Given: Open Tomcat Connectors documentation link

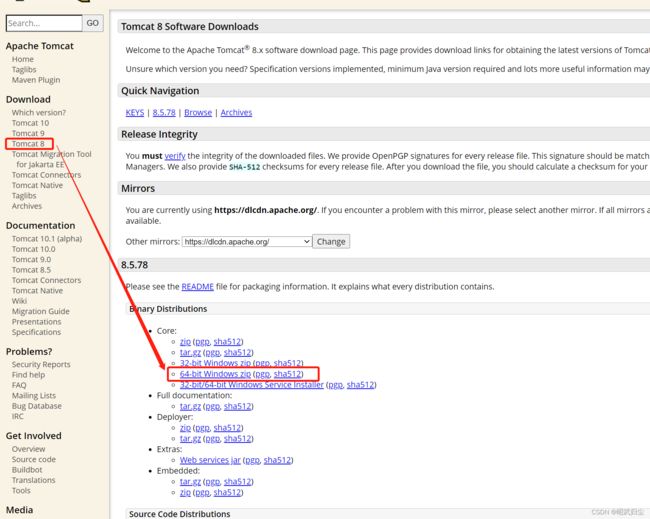Looking at the screenshot, I should [x=46, y=280].
